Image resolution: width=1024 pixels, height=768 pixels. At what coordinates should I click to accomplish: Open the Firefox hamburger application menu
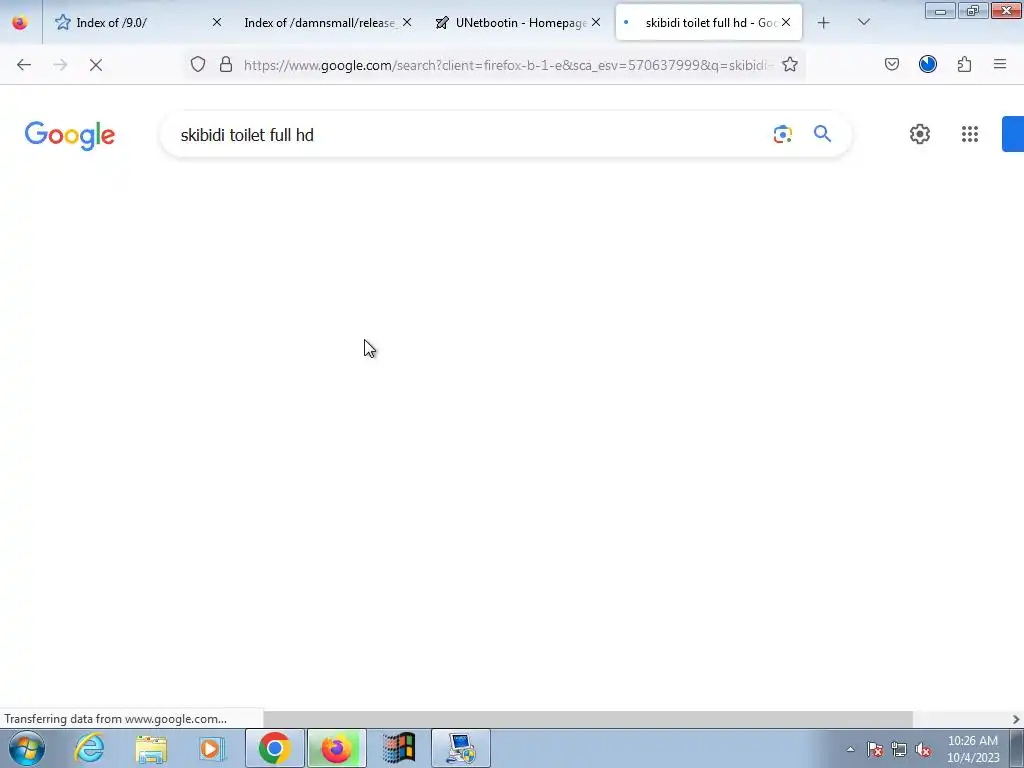click(x=1000, y=64)
